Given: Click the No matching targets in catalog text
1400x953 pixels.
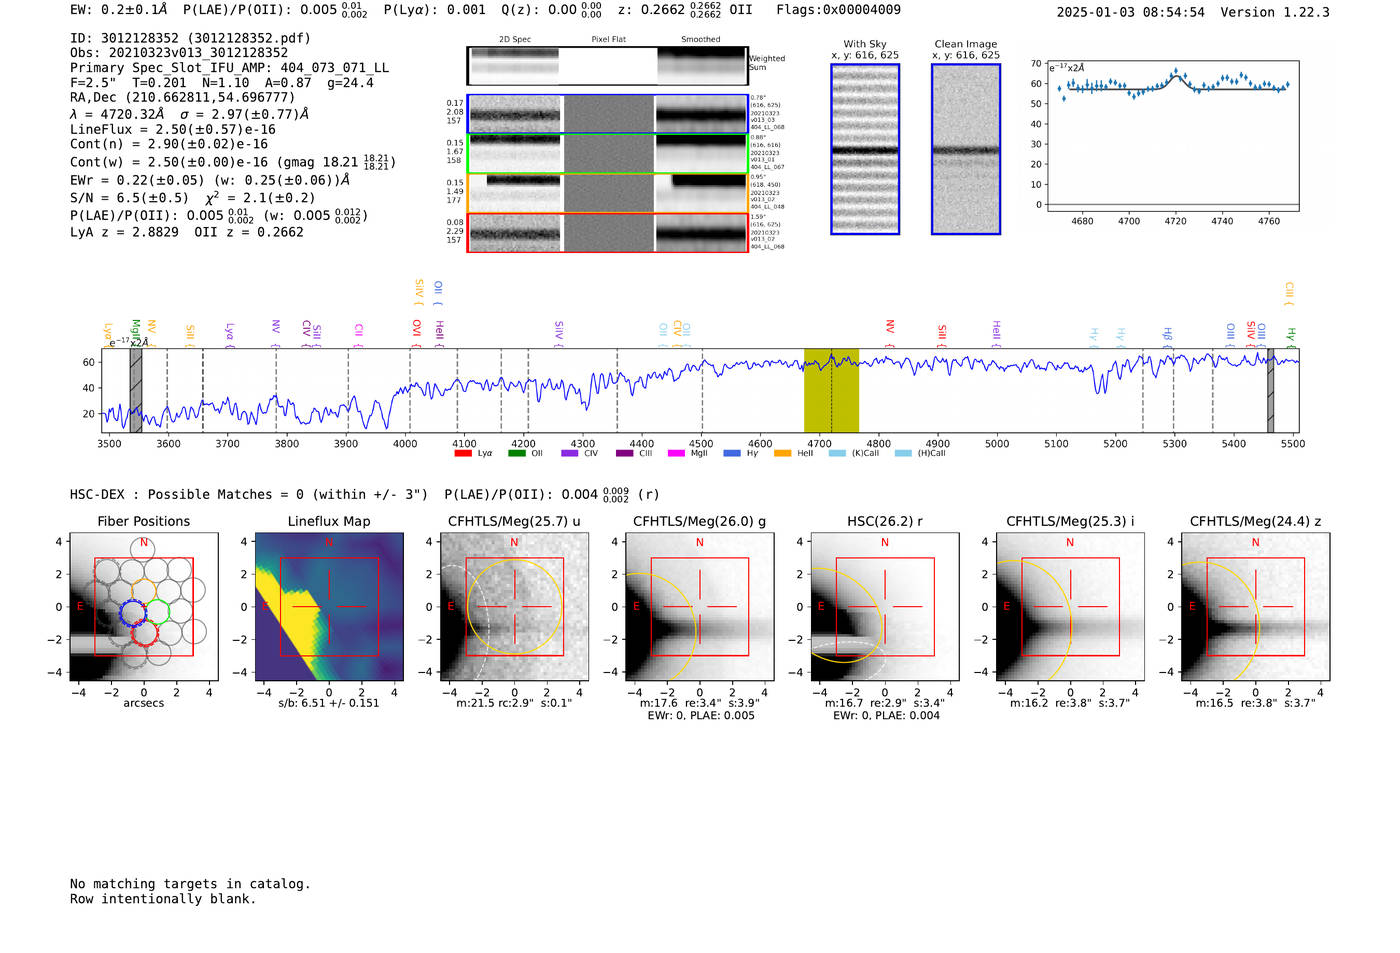Looking at the screenshot, I should point(190,884).
